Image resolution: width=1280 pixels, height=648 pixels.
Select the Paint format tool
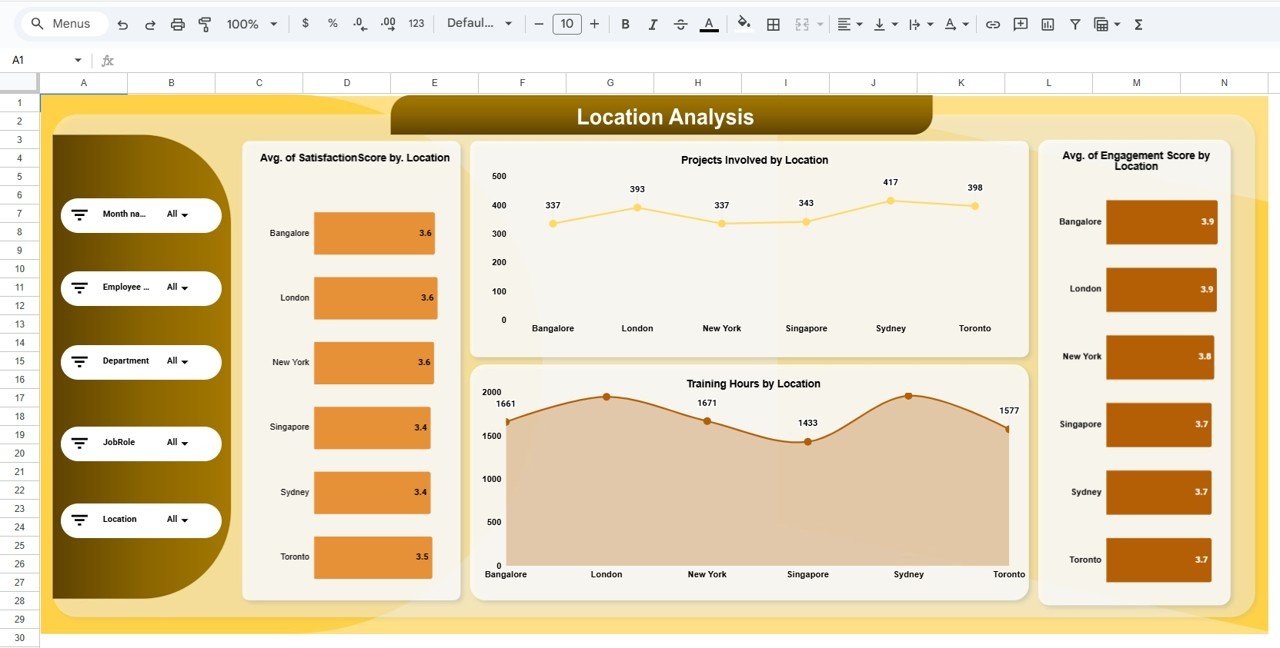click(204, 23)
